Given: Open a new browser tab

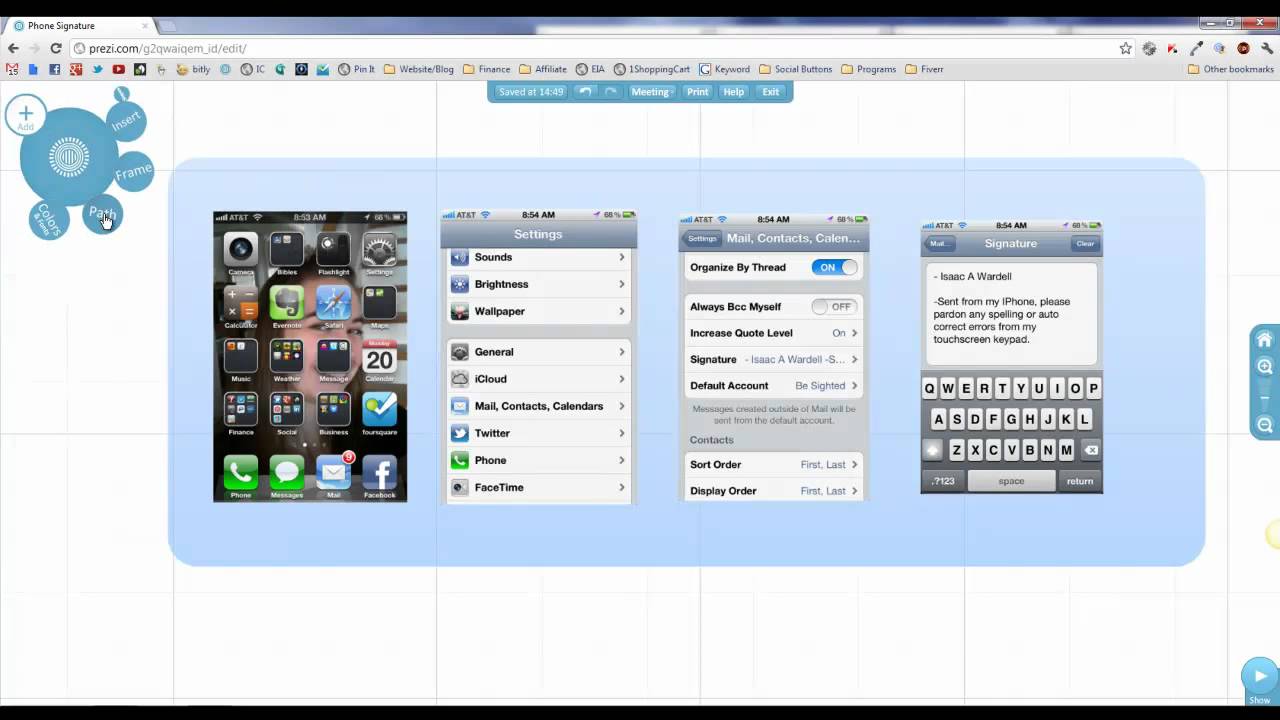Looking at the screenshot, I should pos(167,25).
